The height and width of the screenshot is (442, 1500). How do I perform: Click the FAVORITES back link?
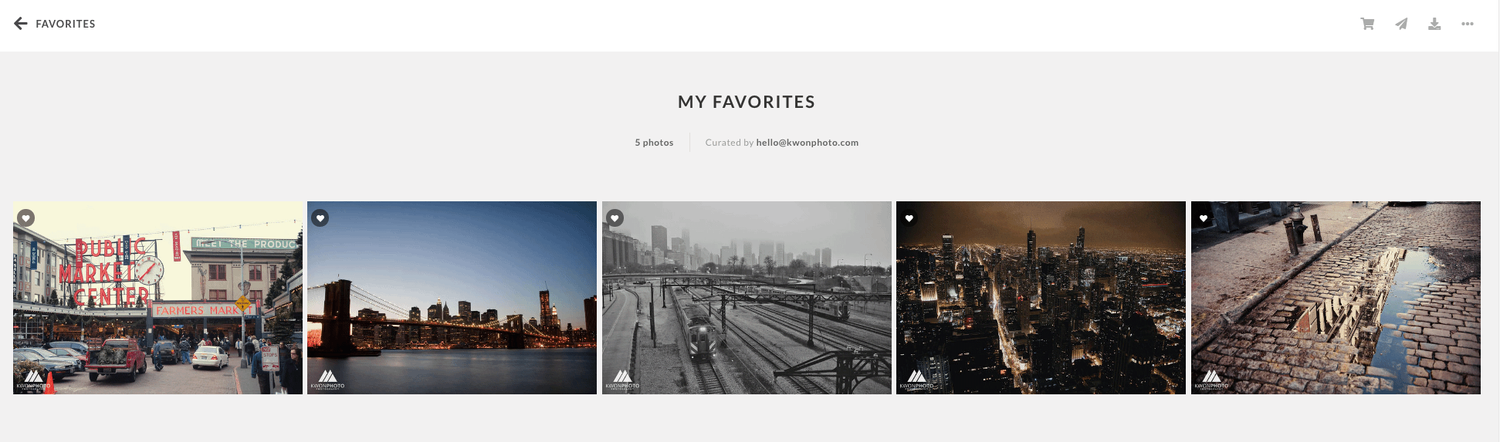(65, 24)
